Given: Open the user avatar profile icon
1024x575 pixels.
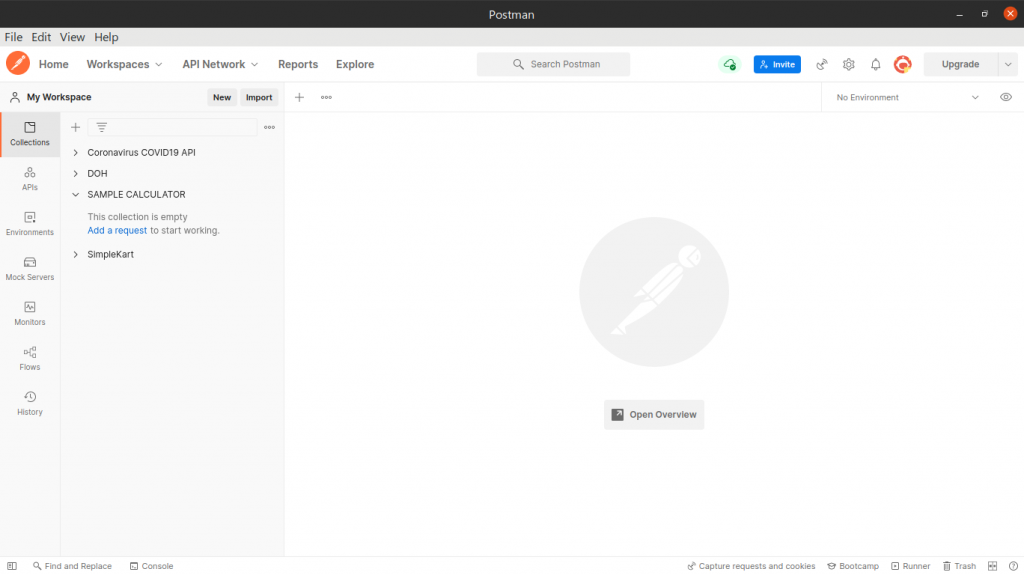Looking at the screenshot, I should (x=903, y=64).
